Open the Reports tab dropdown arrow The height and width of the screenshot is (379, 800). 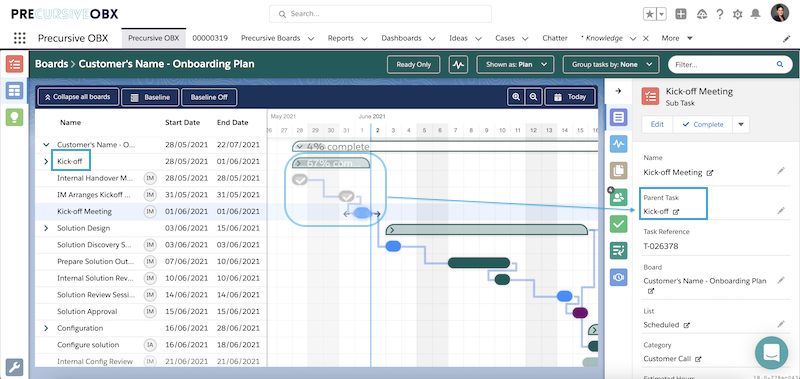coord(364,38)
